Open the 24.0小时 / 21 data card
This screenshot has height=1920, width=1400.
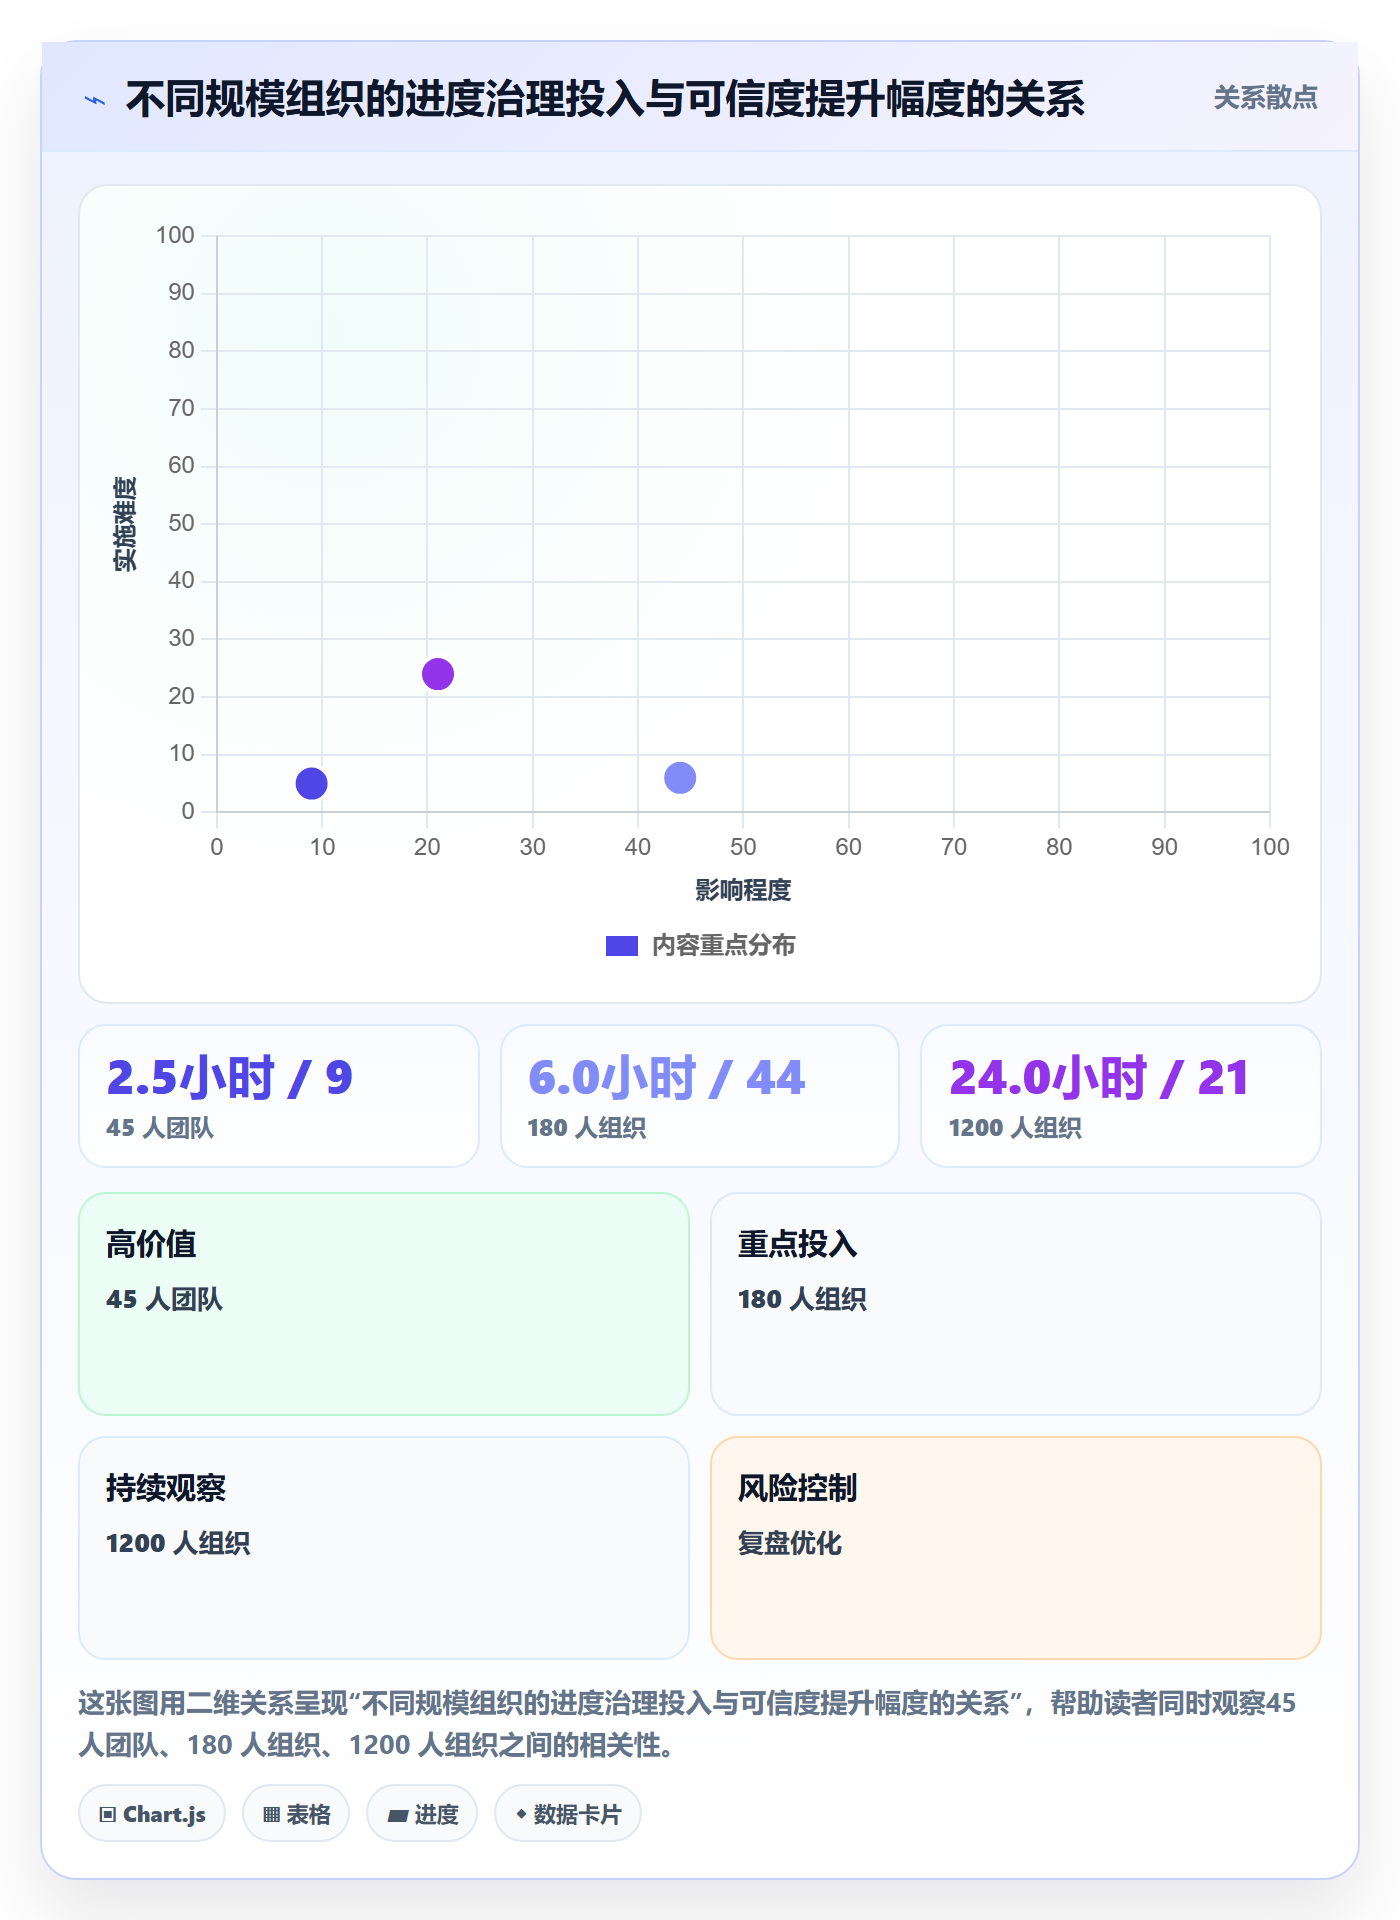click(x=1121, y=1096)
